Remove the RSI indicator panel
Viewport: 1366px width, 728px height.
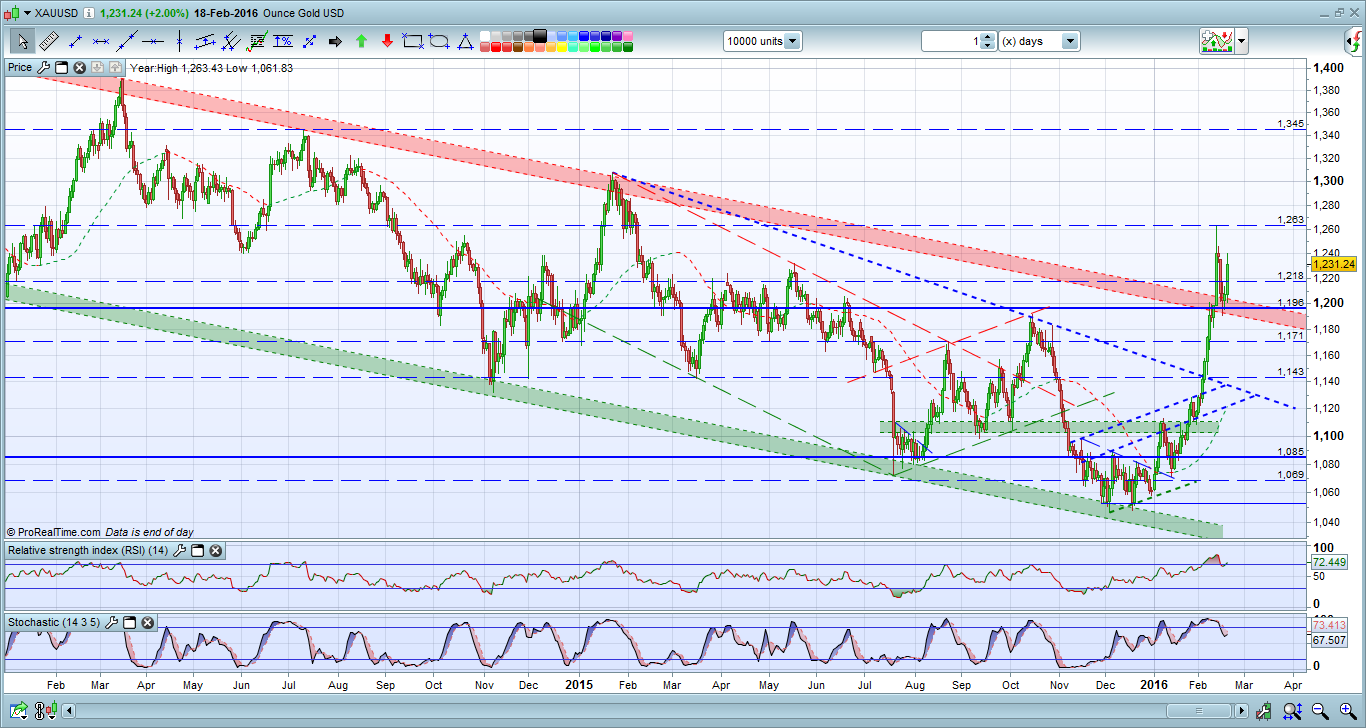(x=215, y=551)
